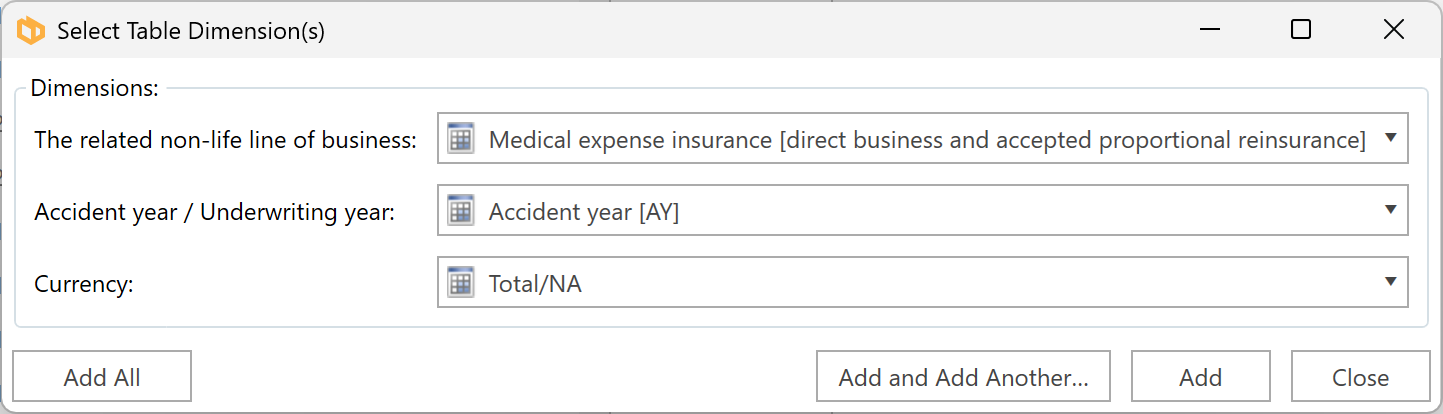Click the orange app icon in title bar
1443x414 pixels.
31,31
